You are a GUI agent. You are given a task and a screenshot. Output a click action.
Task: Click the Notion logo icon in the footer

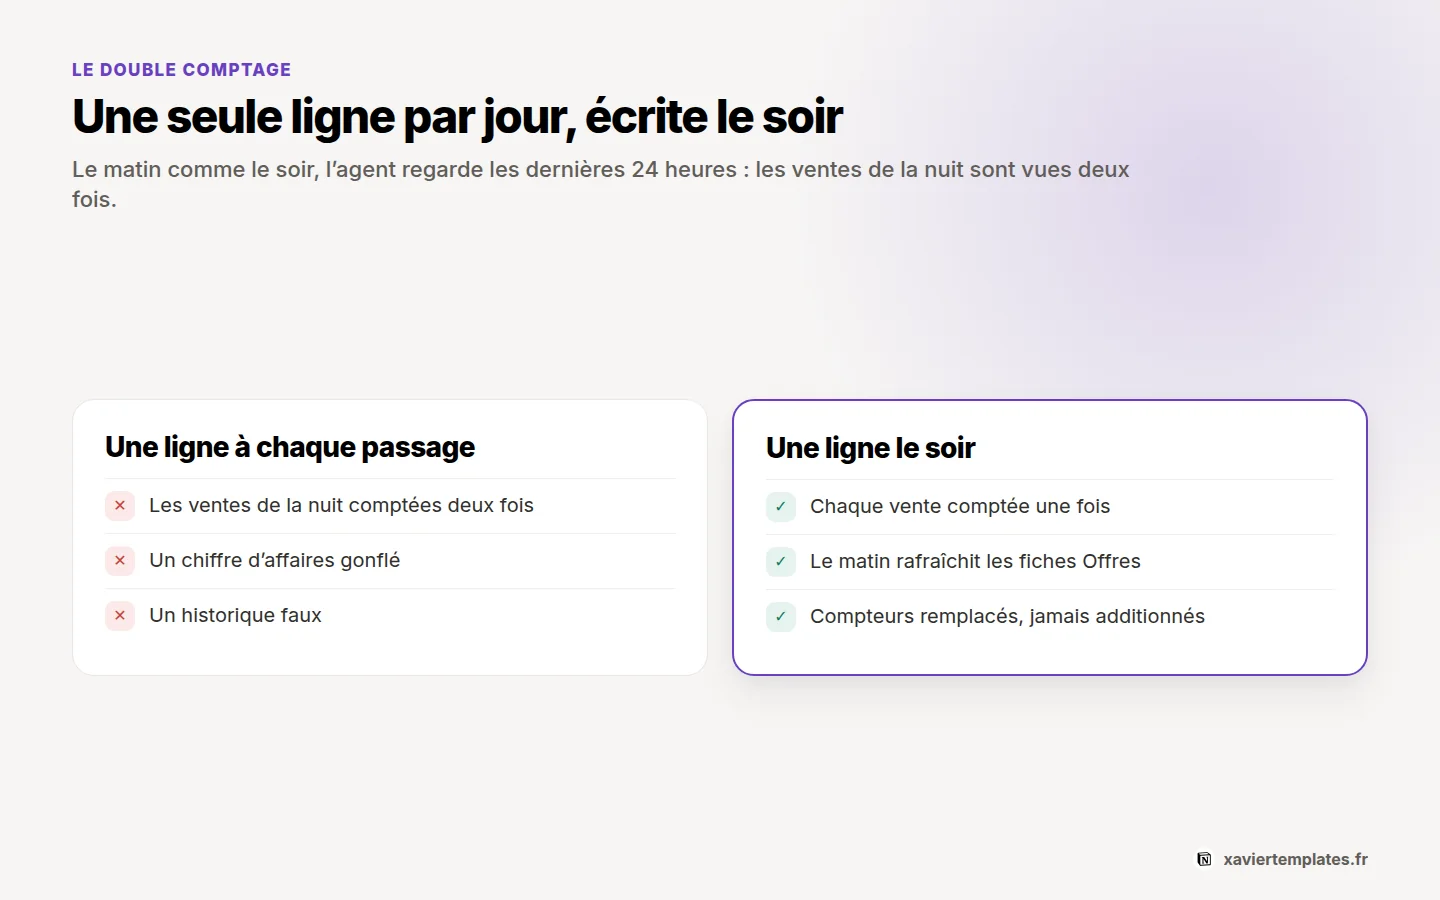point(1205,859)
